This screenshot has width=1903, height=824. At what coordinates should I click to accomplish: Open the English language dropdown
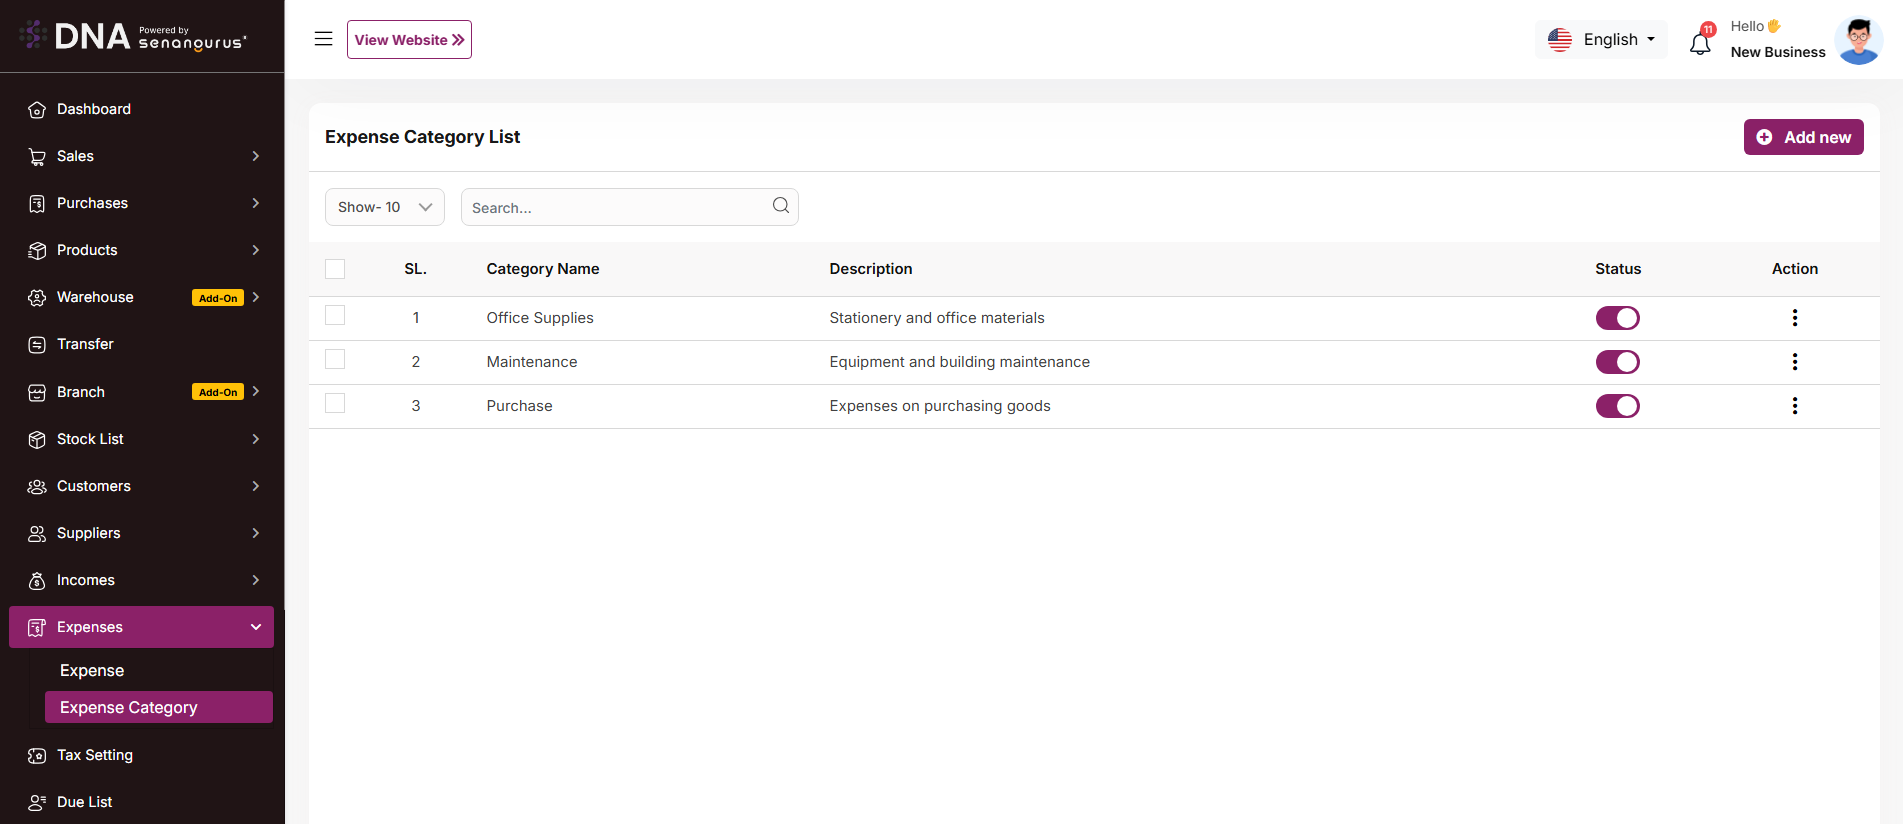[1601, 40]
